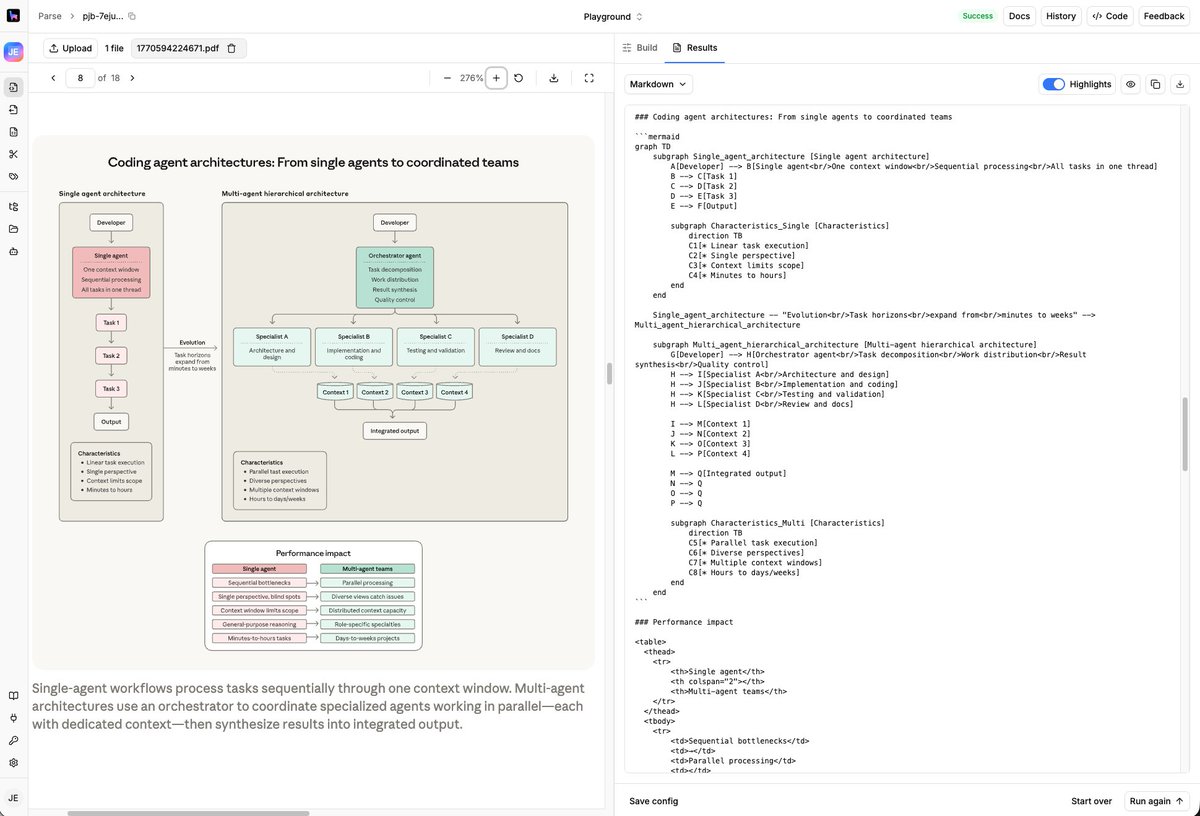The image size is (1200, 816).
Task: Open the Extract sidebar icon with arrow
Action: [x=13, y=109]
